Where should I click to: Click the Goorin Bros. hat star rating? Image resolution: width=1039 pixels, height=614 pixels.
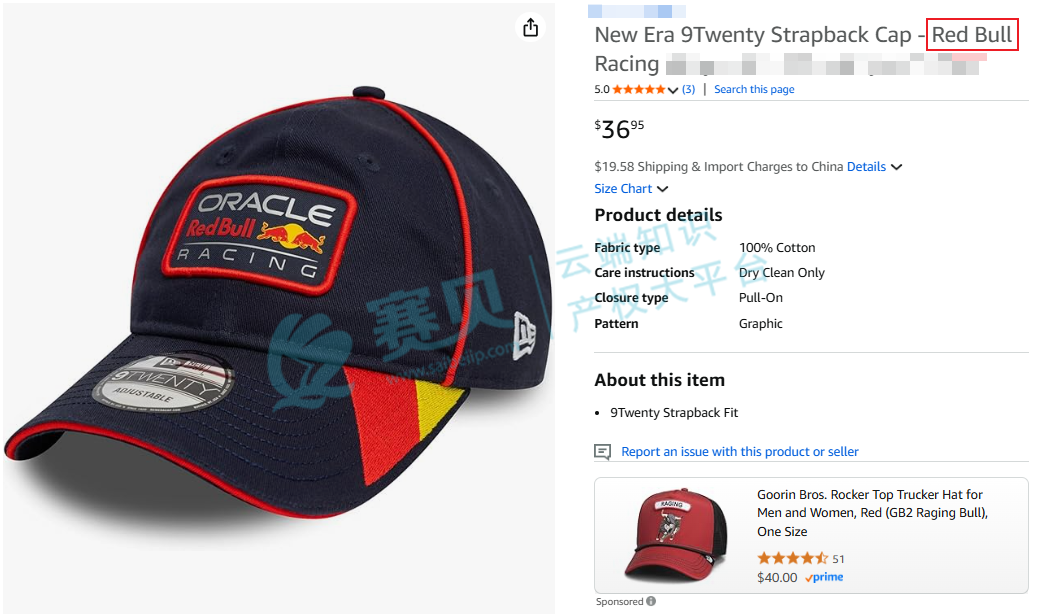pyautogui.click(x=792, y=559)
